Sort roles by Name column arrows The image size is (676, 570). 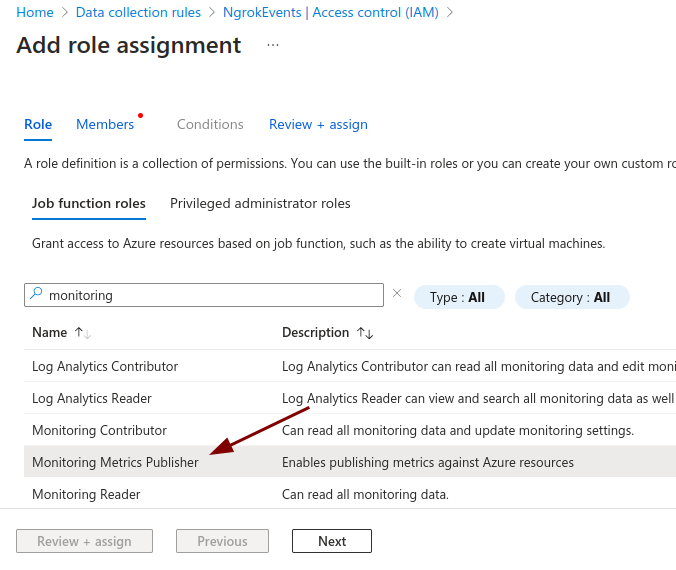(83, 333)
